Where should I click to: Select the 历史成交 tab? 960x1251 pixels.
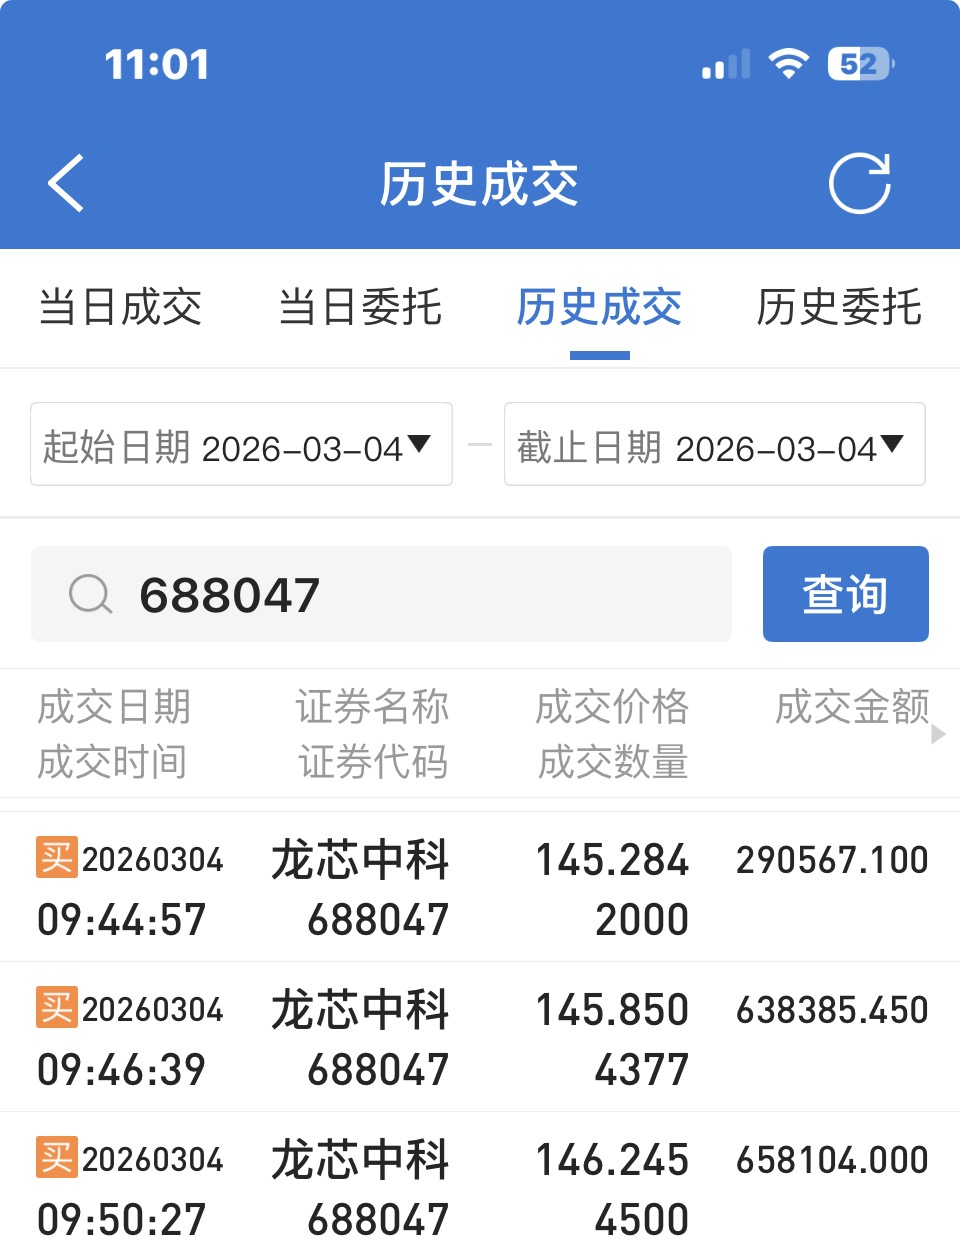(600, 307)
